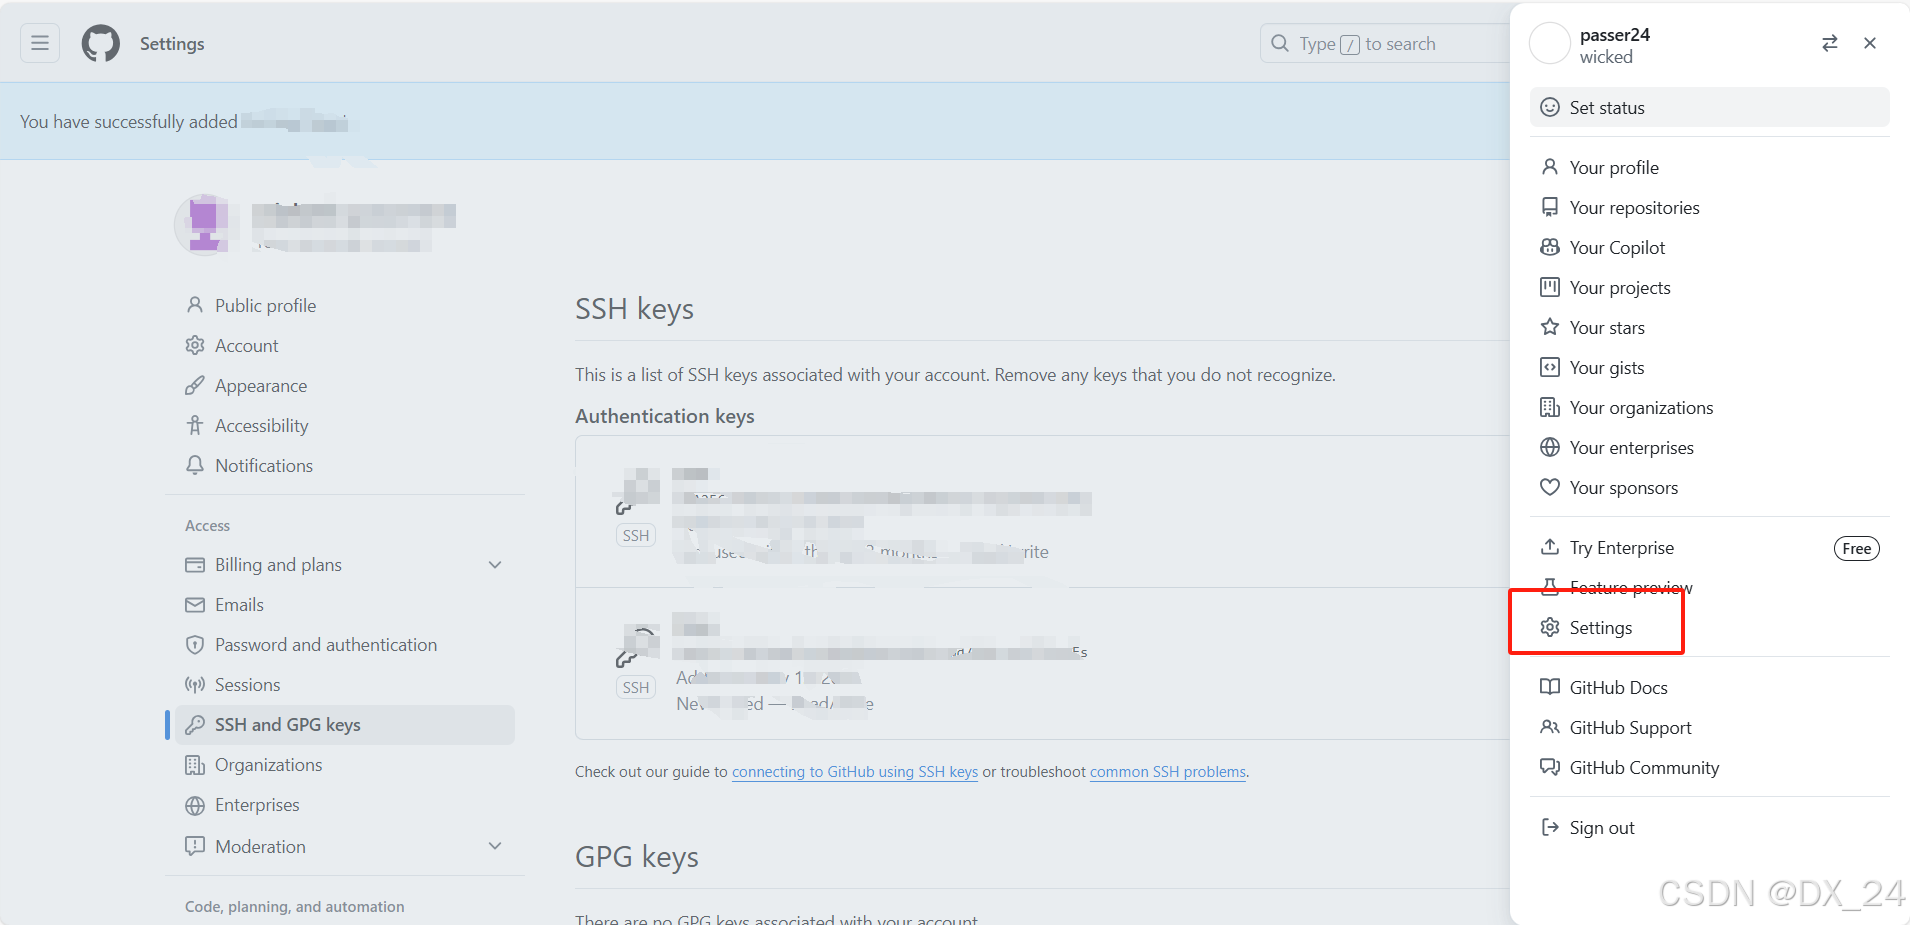Click the gear icon beside Settings in menu

1550,627
